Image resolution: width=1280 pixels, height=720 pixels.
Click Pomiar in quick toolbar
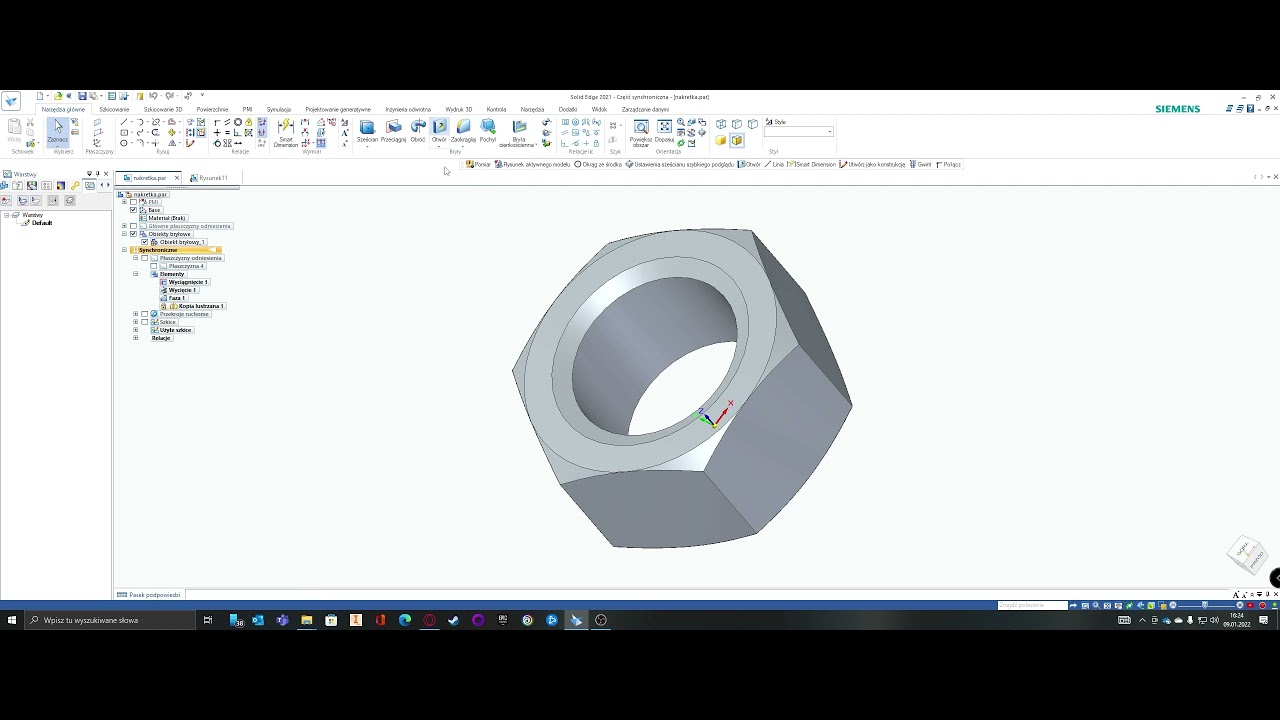click(x=479, y=164)
